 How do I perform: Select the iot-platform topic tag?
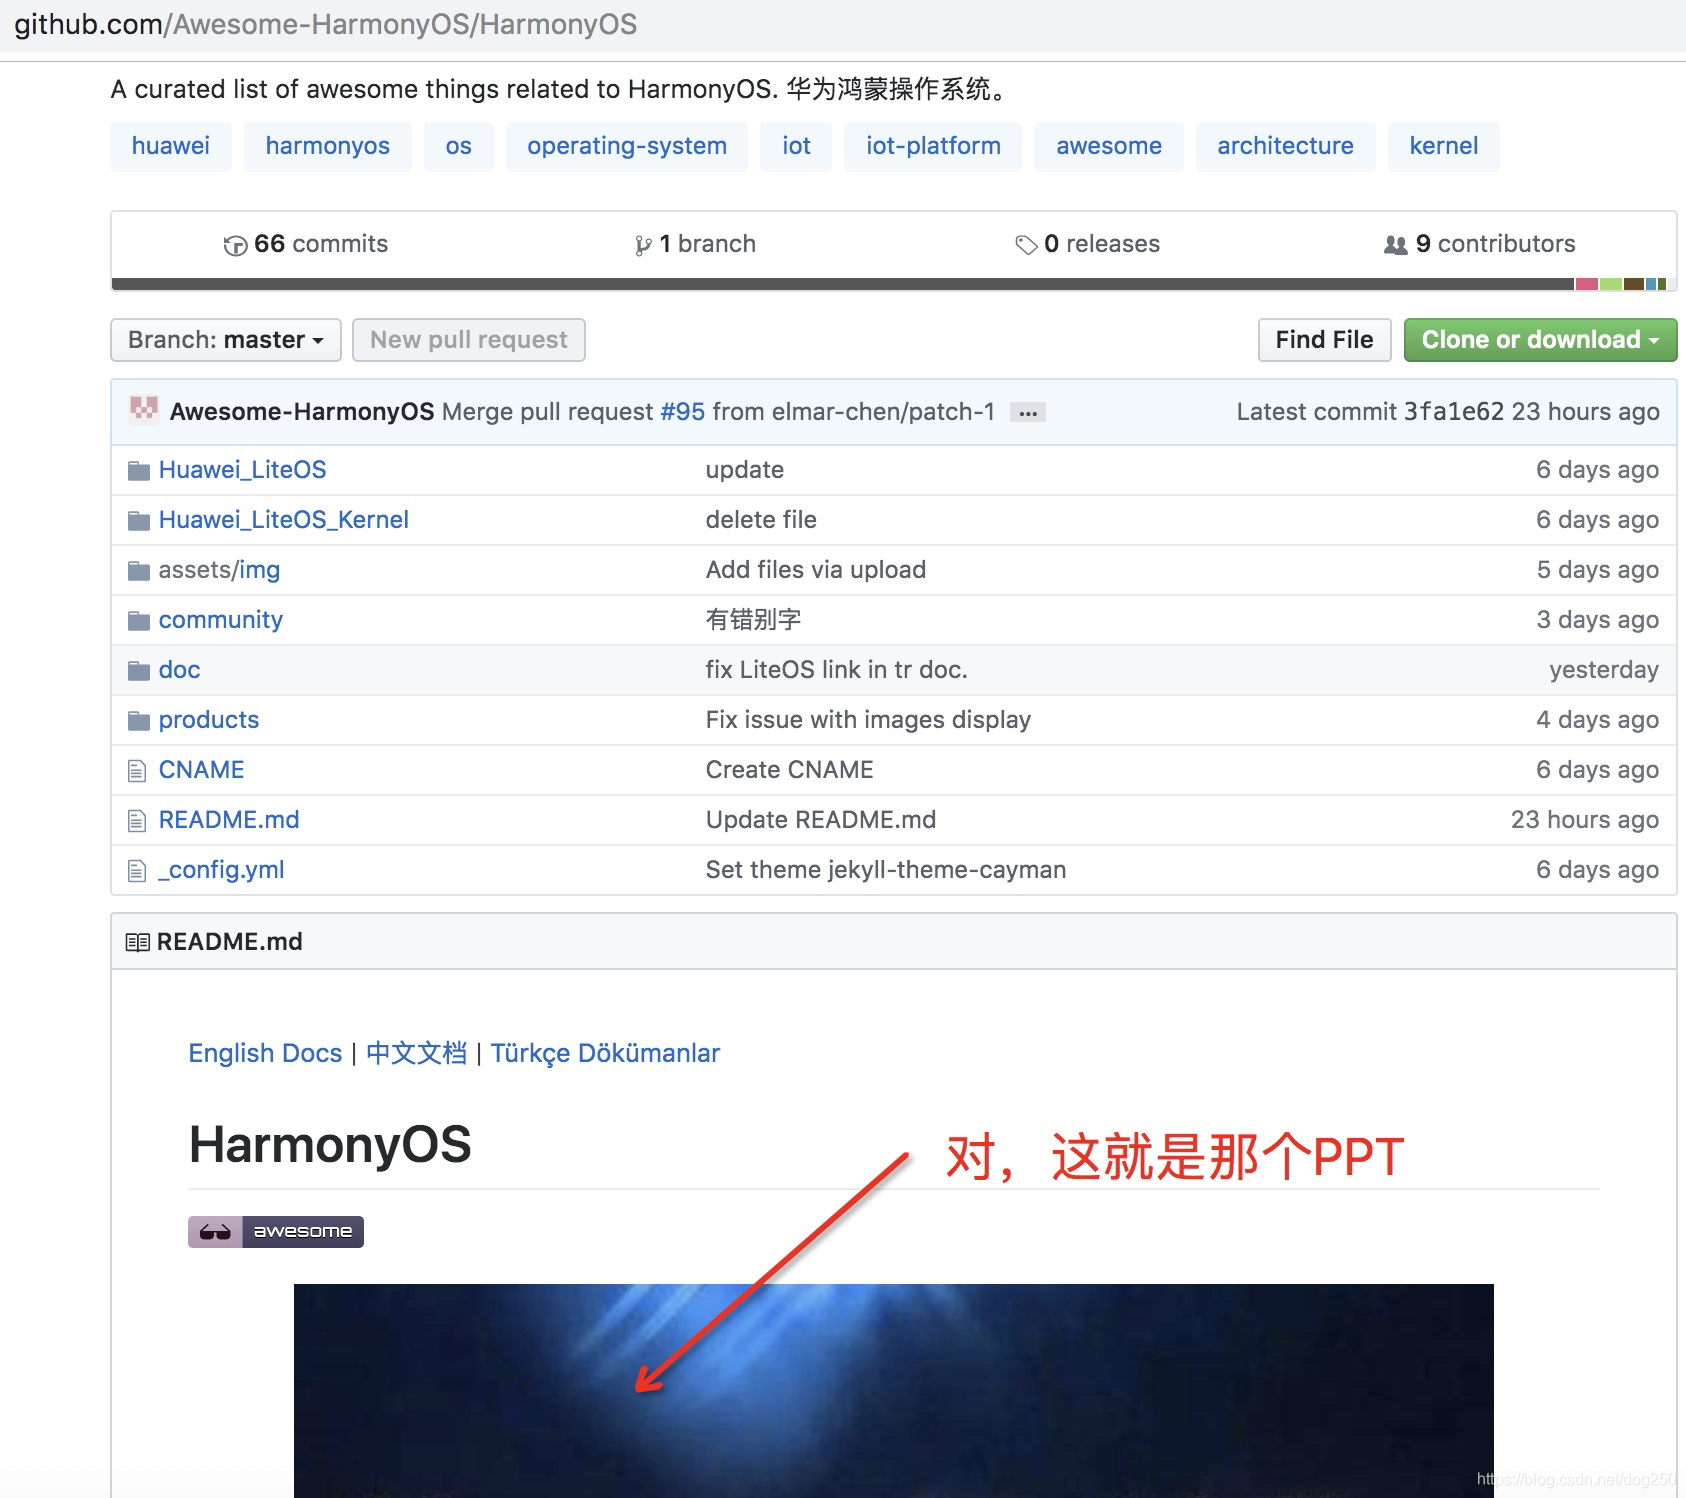point(933,146)
